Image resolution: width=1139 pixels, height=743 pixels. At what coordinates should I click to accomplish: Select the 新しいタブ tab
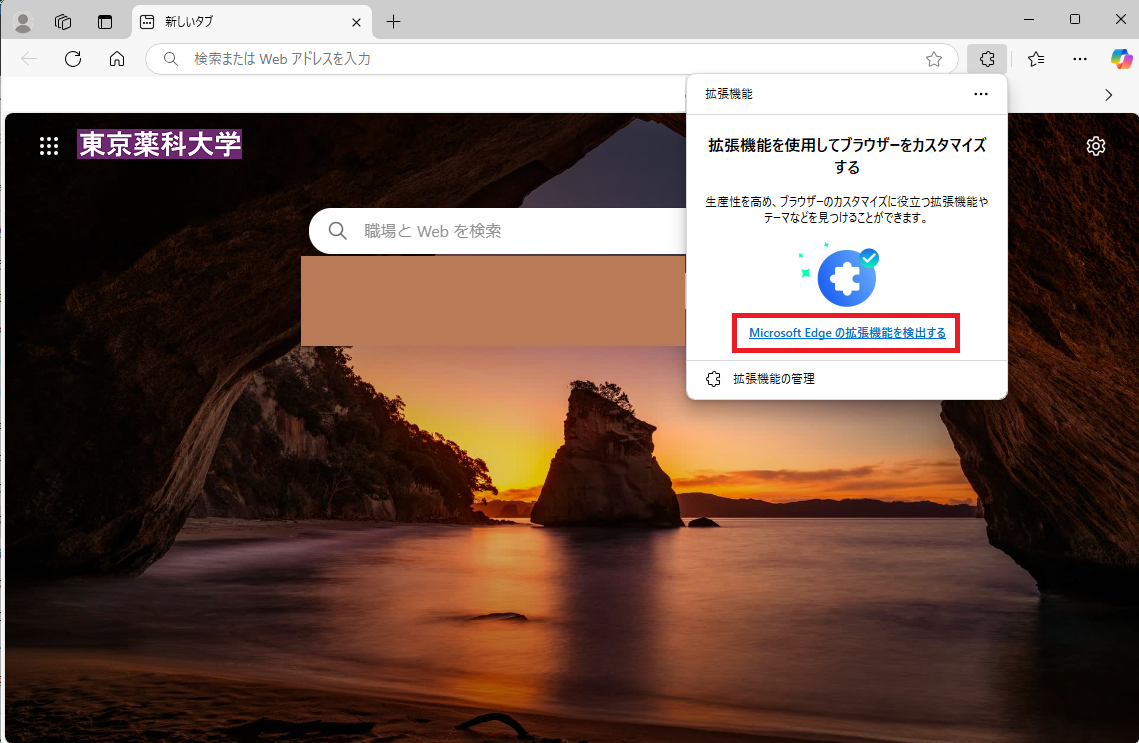click(240, 21)
